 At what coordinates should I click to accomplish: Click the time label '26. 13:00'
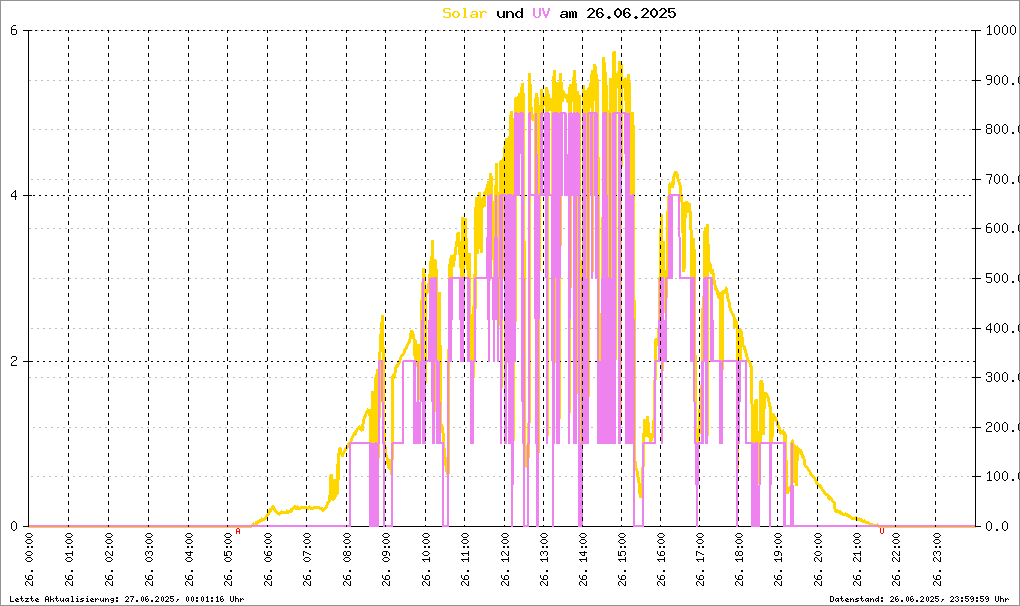544,560
